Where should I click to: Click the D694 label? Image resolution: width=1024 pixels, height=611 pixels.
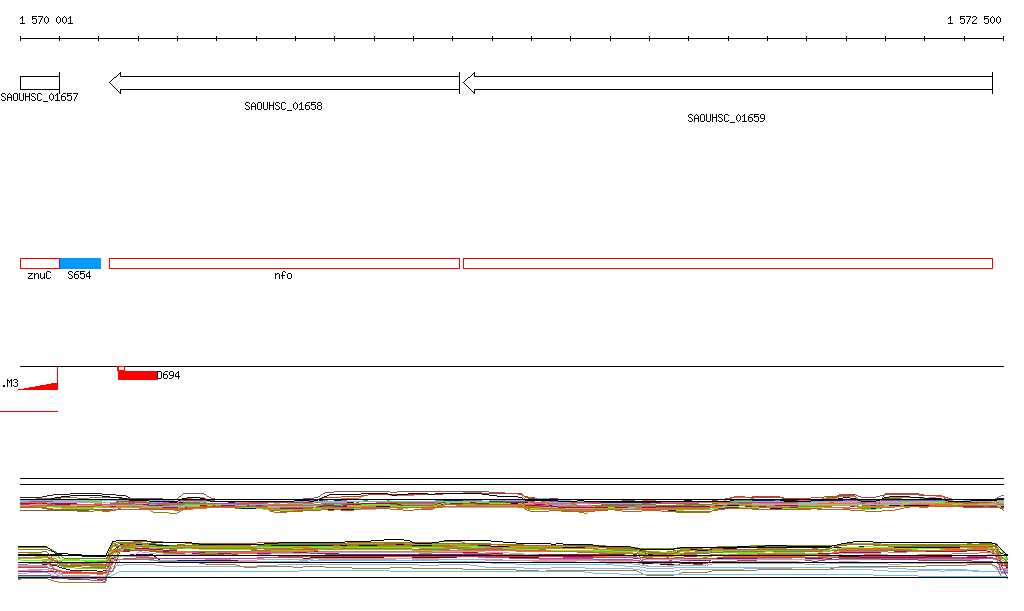[168, 375]
